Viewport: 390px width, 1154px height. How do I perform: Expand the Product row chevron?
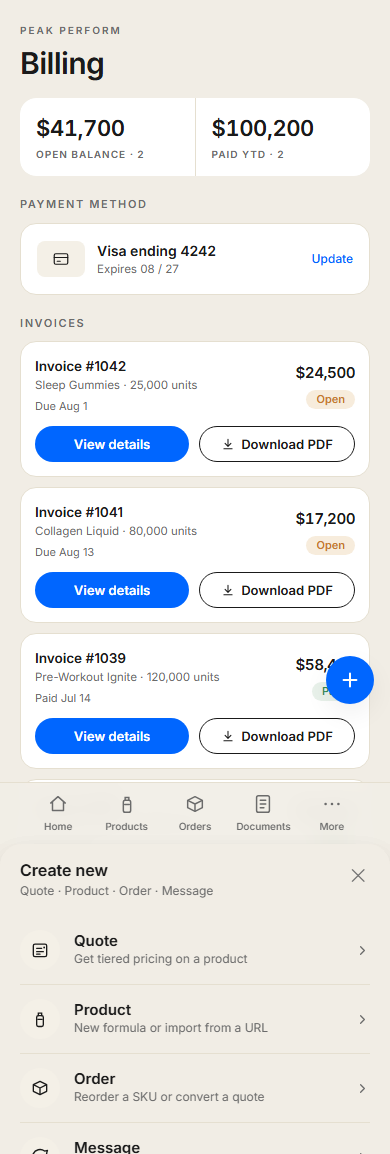pos(362,1019)
